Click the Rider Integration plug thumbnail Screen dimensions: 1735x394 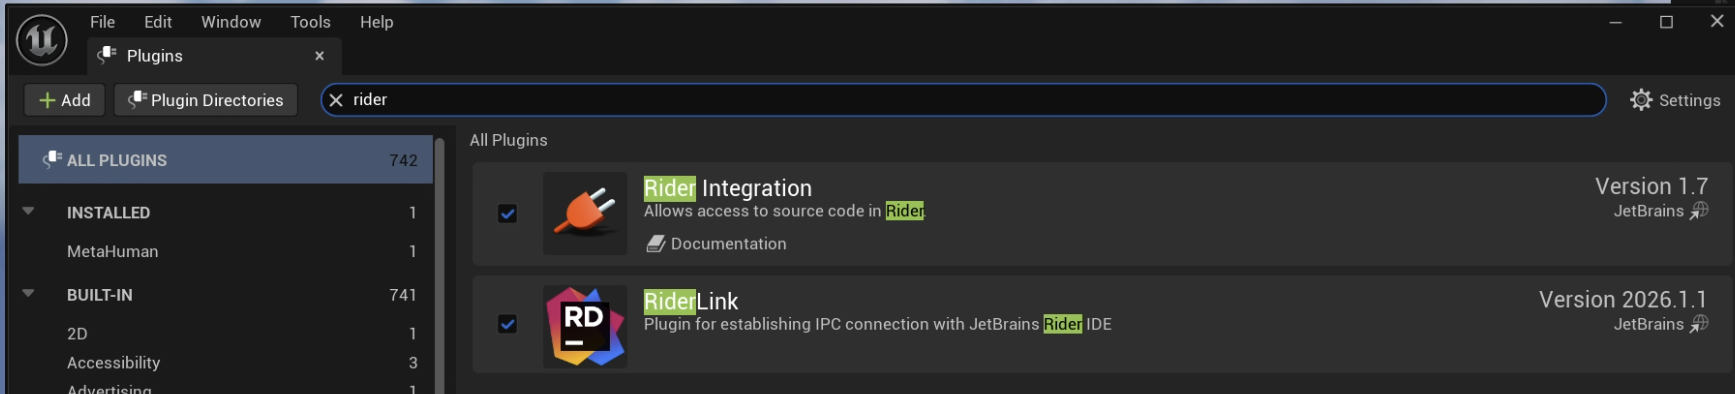(585, 213)
